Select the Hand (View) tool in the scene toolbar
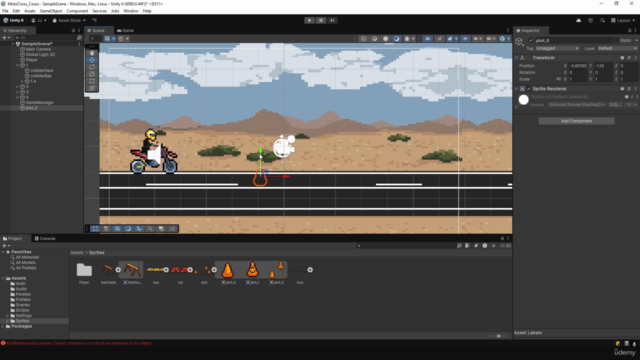 (x=92, y=53)
